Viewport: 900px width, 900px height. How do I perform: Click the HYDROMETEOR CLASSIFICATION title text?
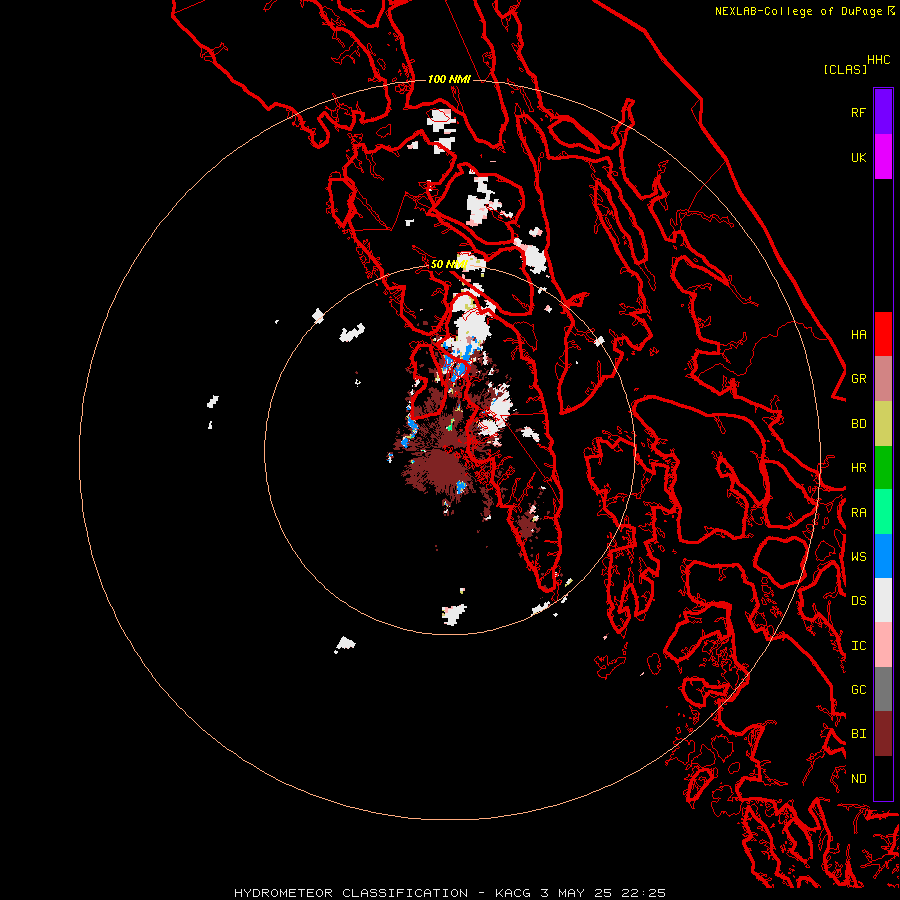[351, 893]
